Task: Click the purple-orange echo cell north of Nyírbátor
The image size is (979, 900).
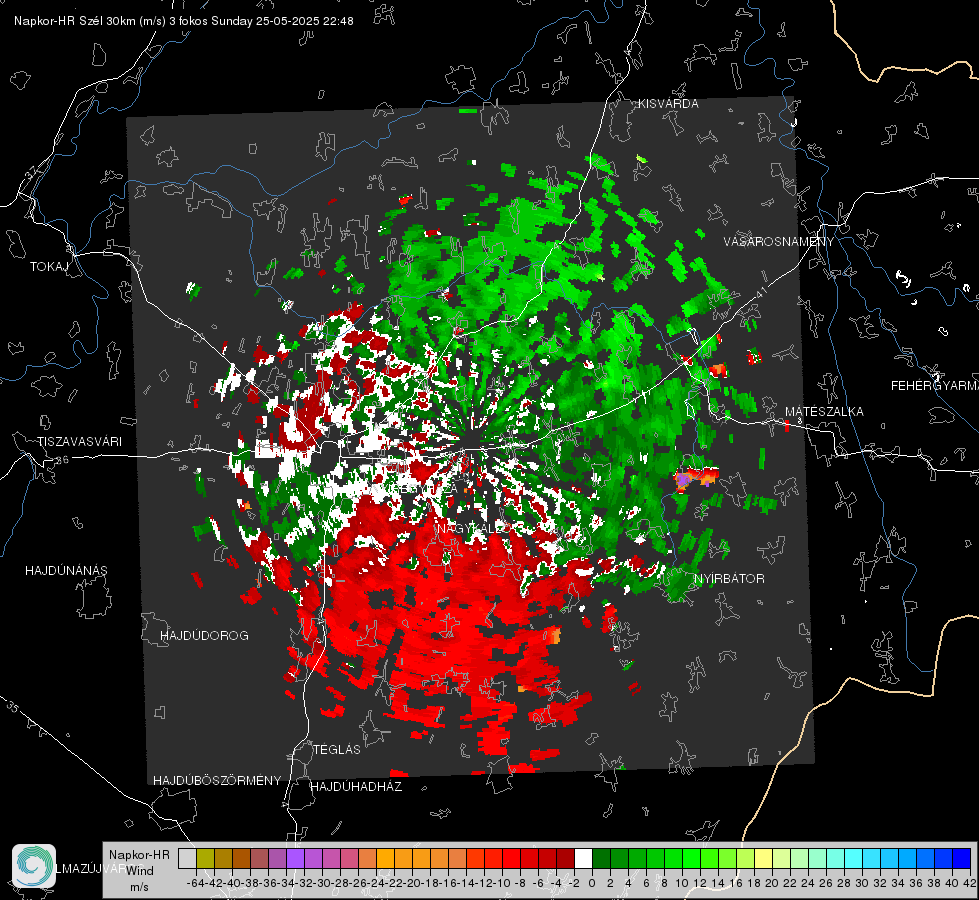Action: (695, 478)
